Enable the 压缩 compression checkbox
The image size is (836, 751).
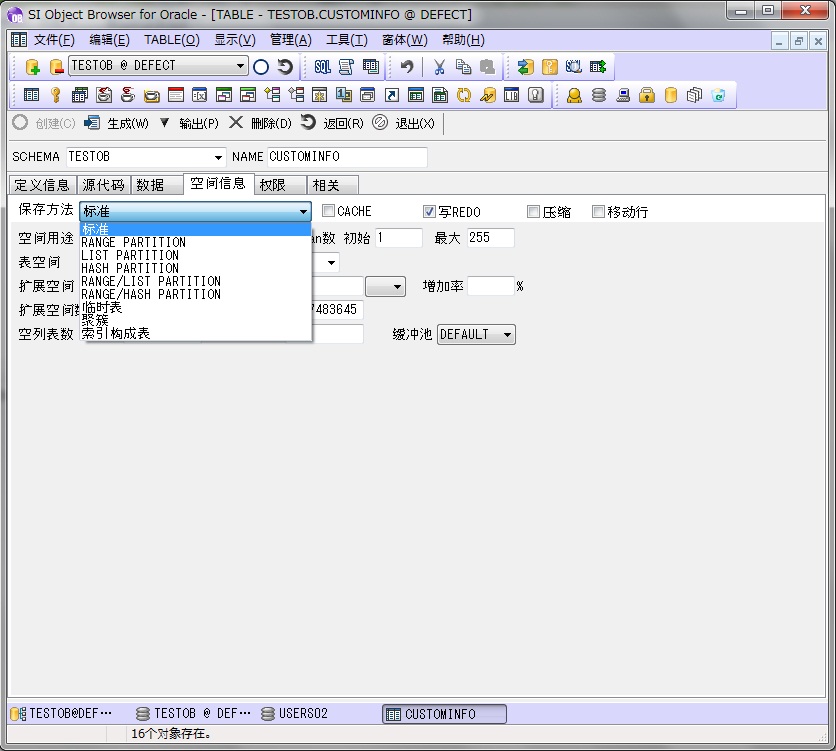tap(533, 212)
